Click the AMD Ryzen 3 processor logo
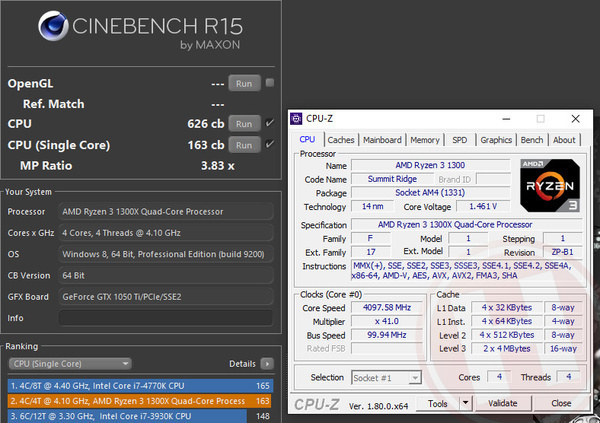This screenshot has width=600, height=423. 550,186
